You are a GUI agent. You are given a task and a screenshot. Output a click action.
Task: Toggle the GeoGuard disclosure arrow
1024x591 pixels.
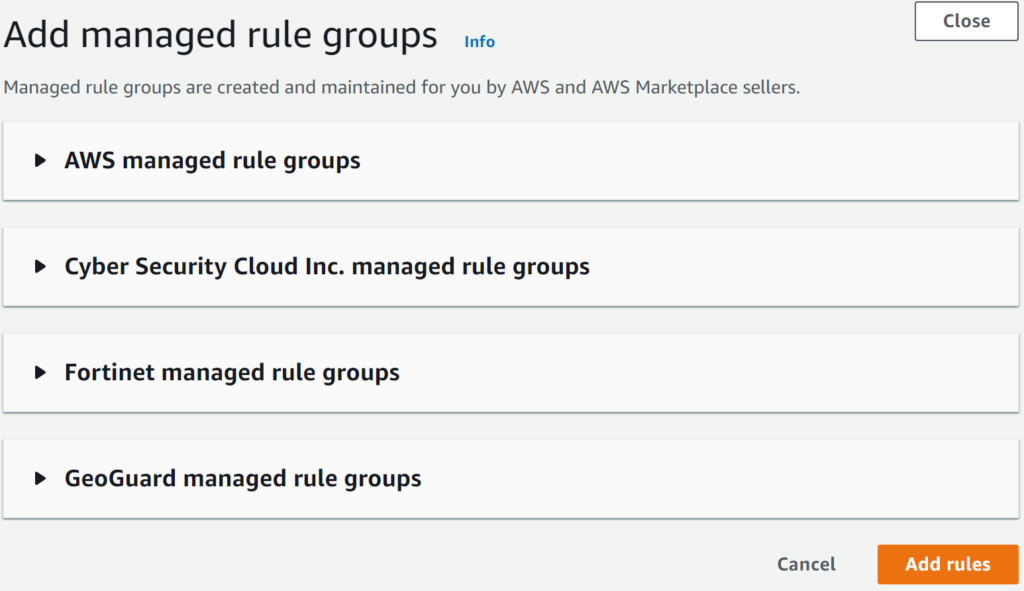pyautogui.click(x=41, y=479)
